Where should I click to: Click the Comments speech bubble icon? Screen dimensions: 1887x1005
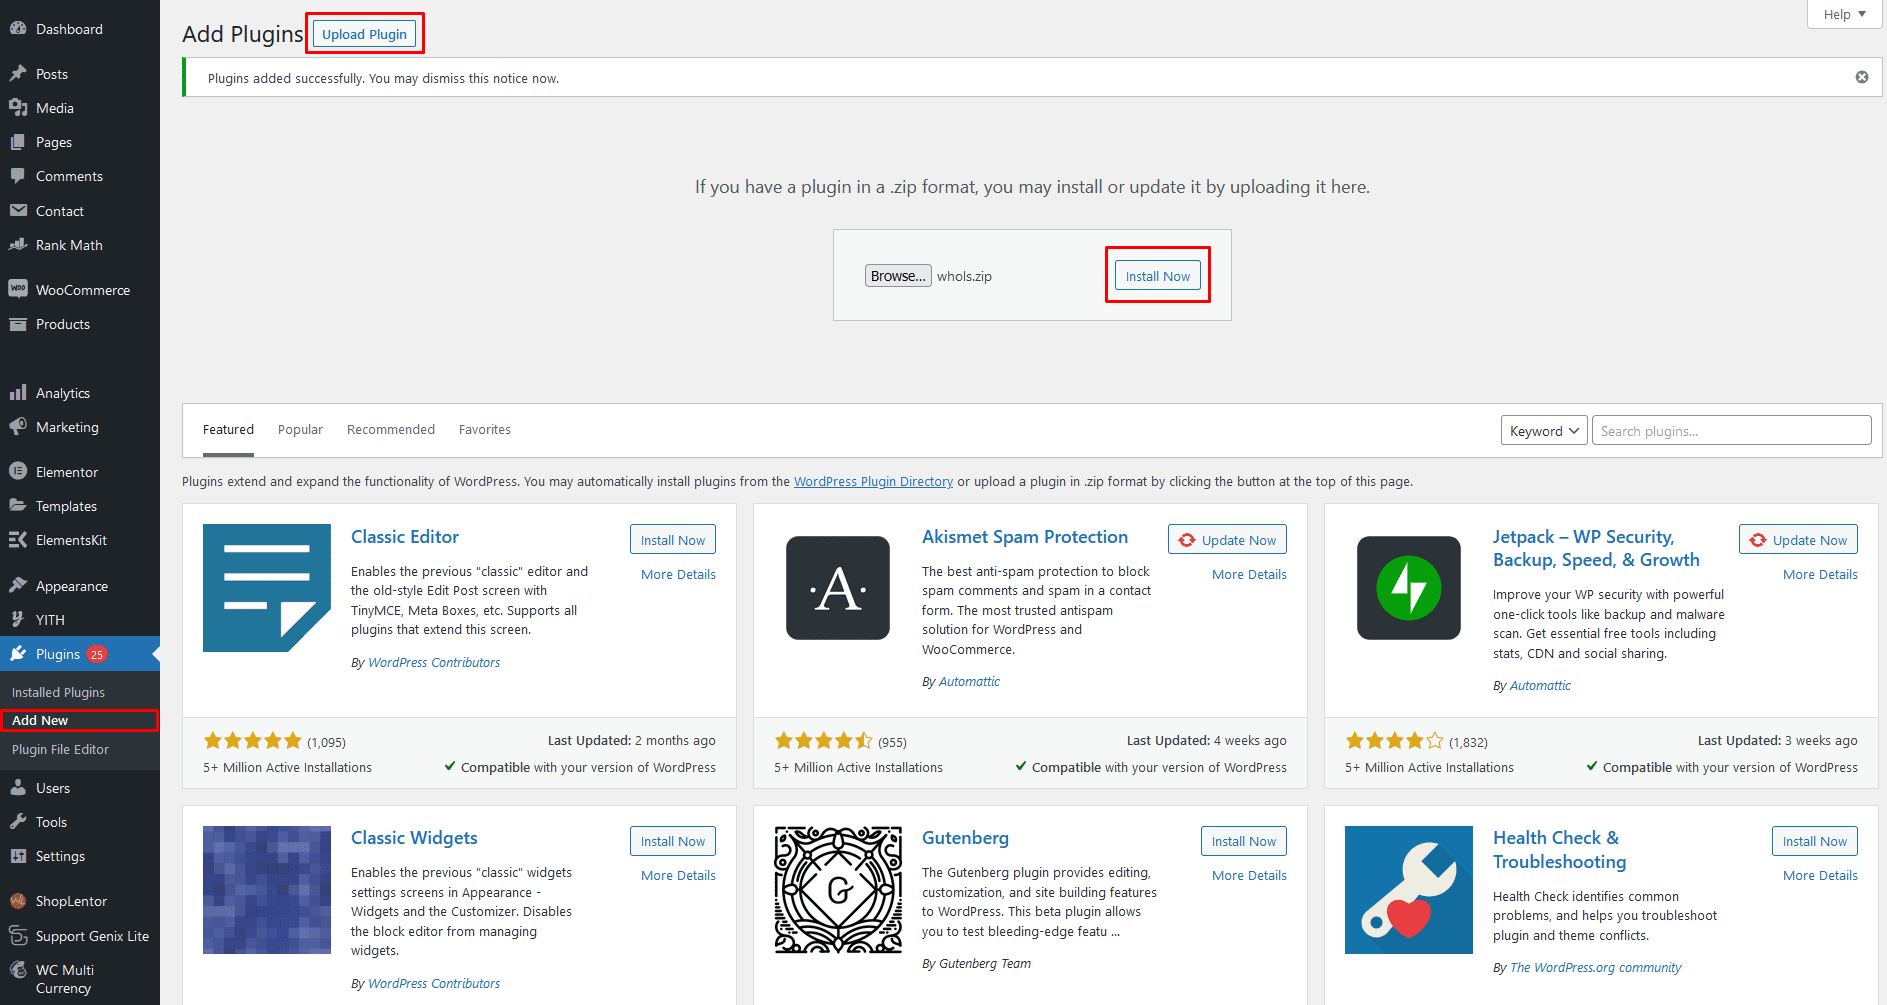click(20, 175)
